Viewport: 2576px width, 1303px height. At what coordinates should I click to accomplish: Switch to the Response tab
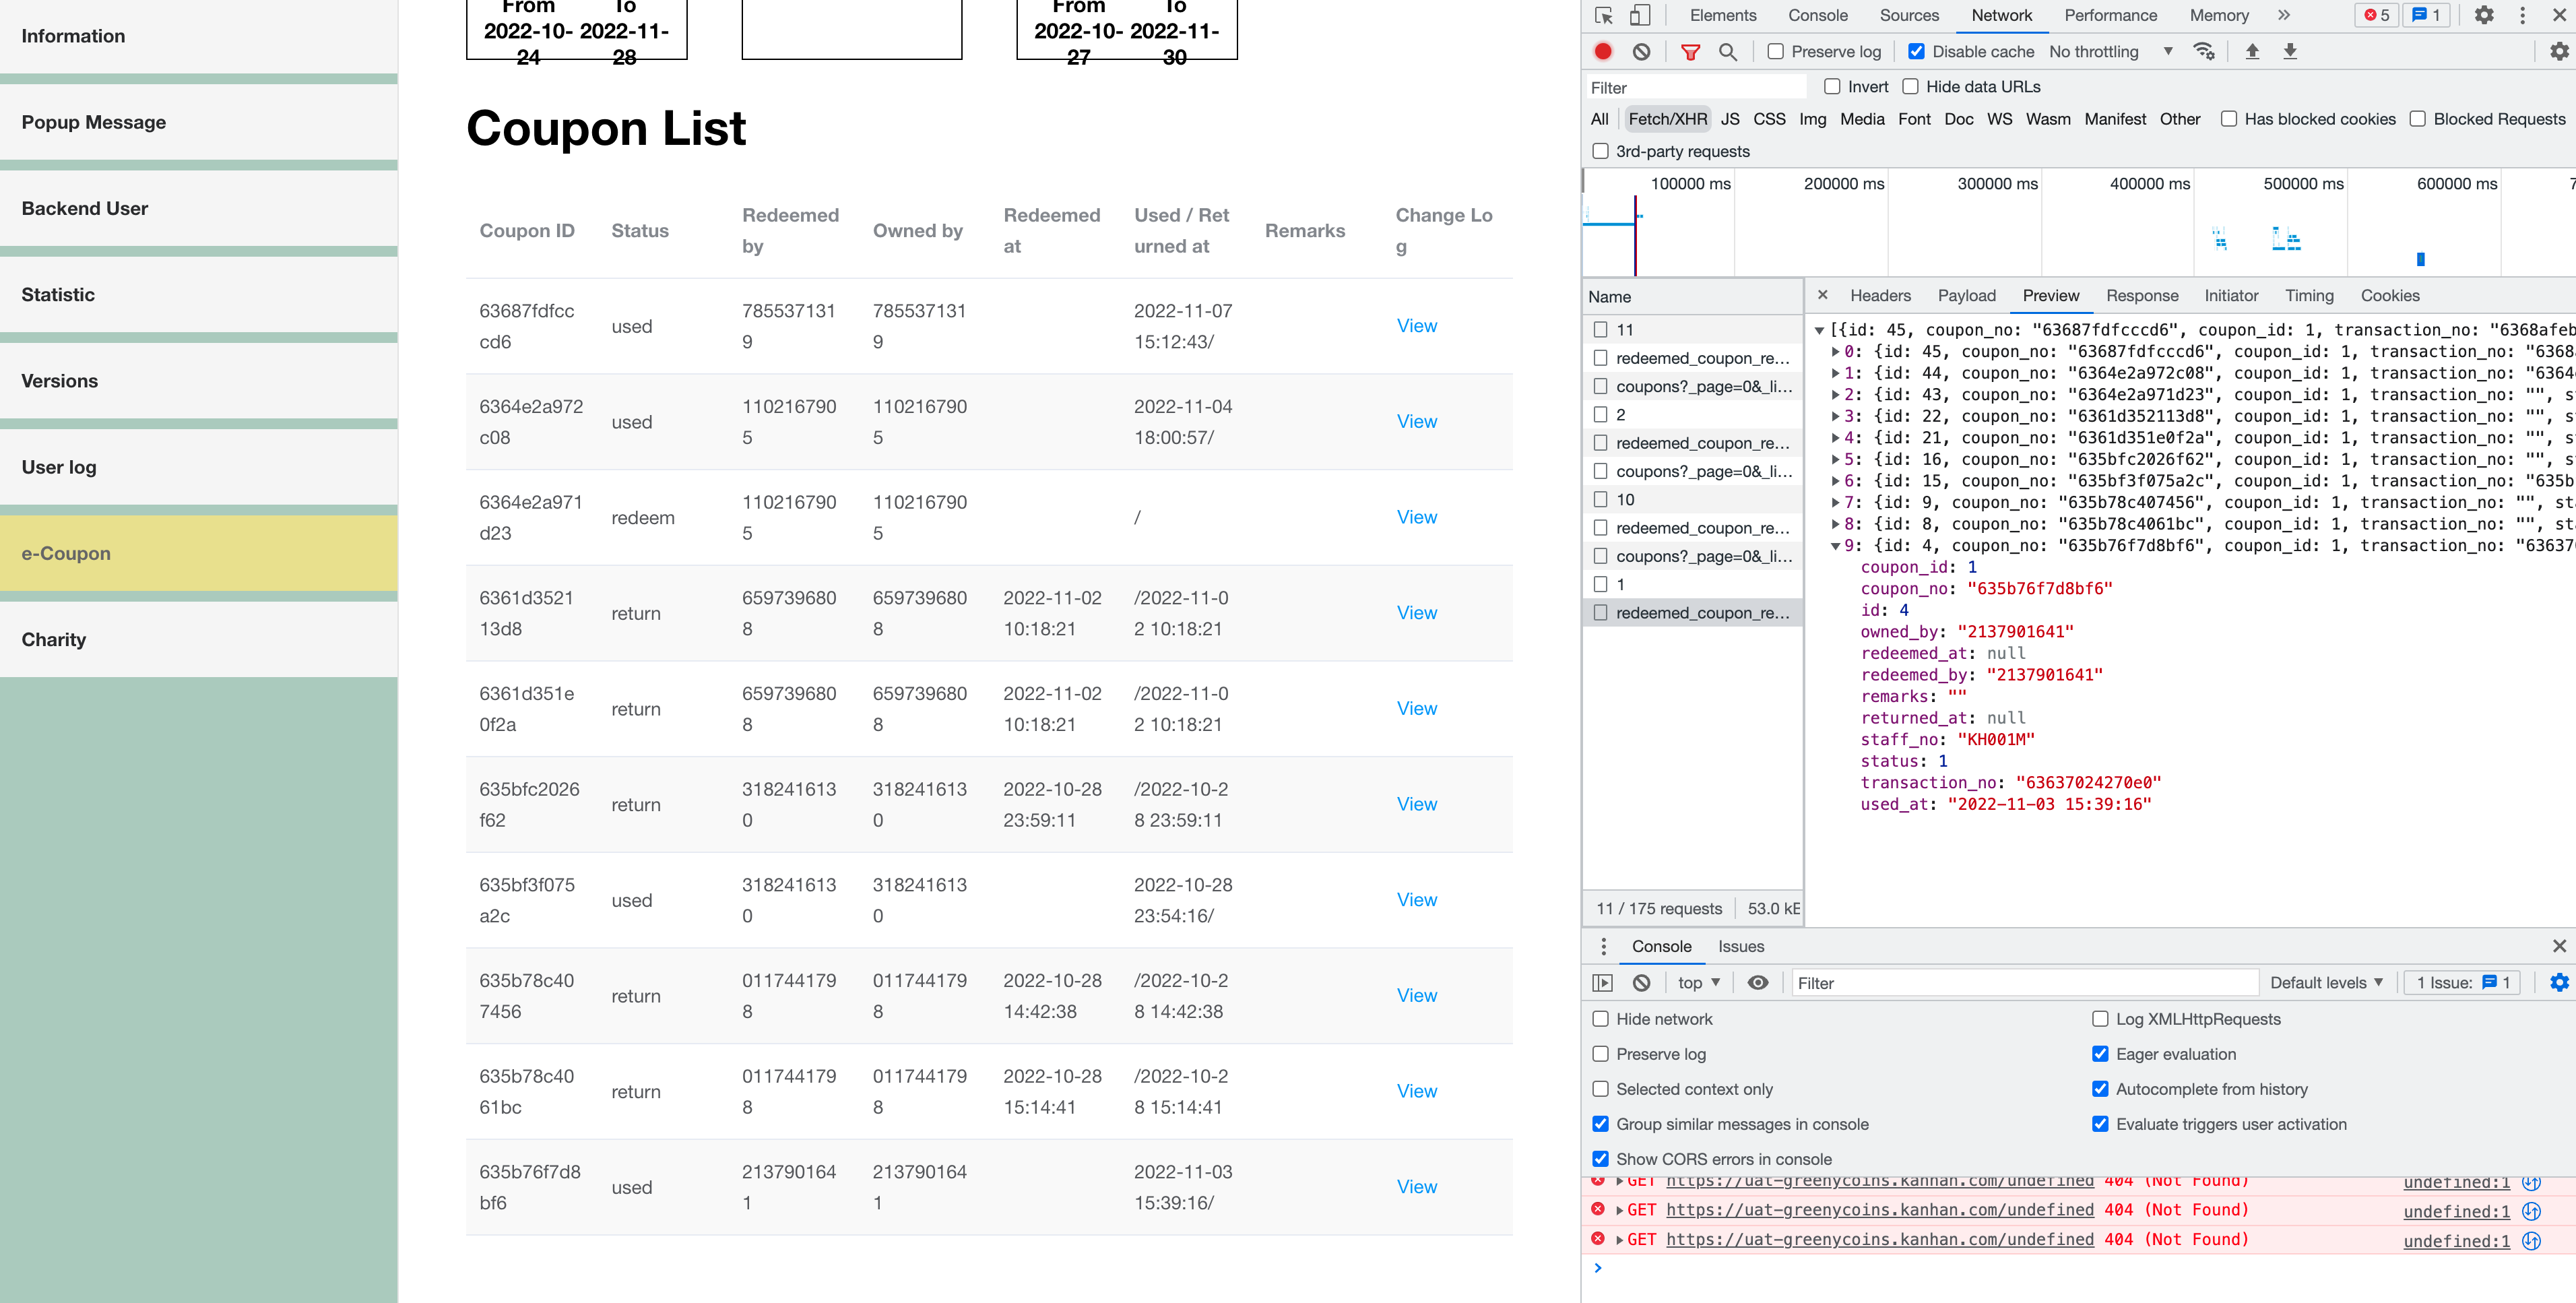pos(2141,295)
